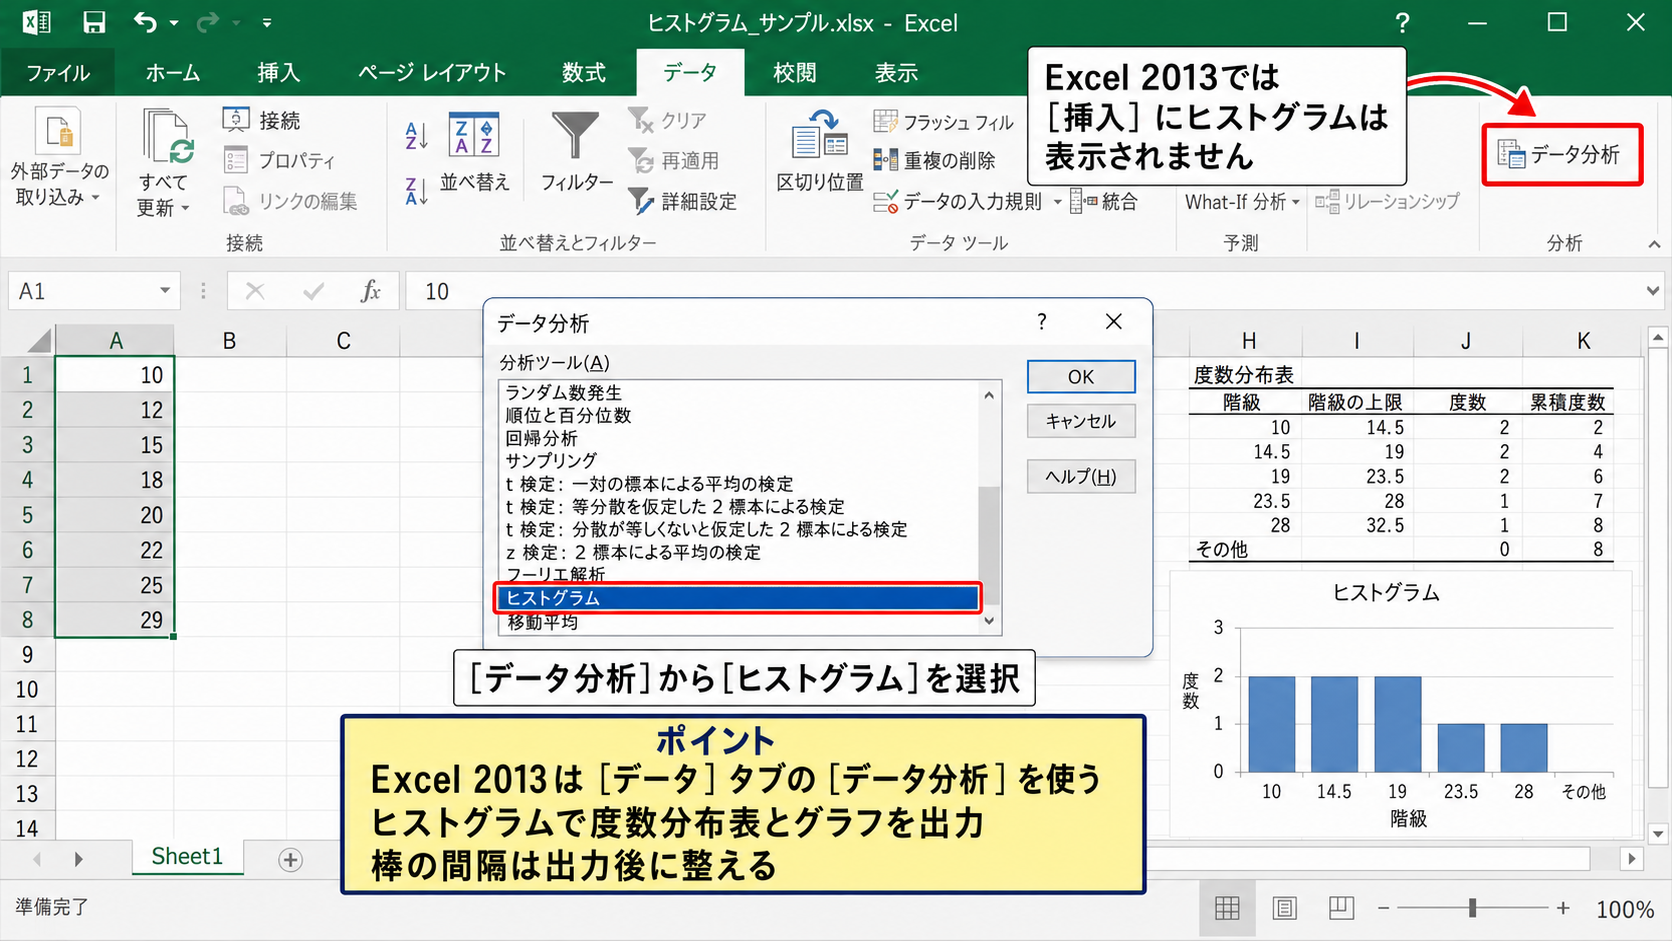Select the Sheet1 sheet tab

187,857
